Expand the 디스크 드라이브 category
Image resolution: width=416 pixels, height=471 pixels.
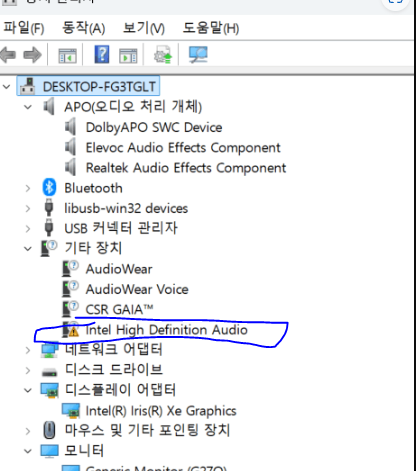coord(28,370)
